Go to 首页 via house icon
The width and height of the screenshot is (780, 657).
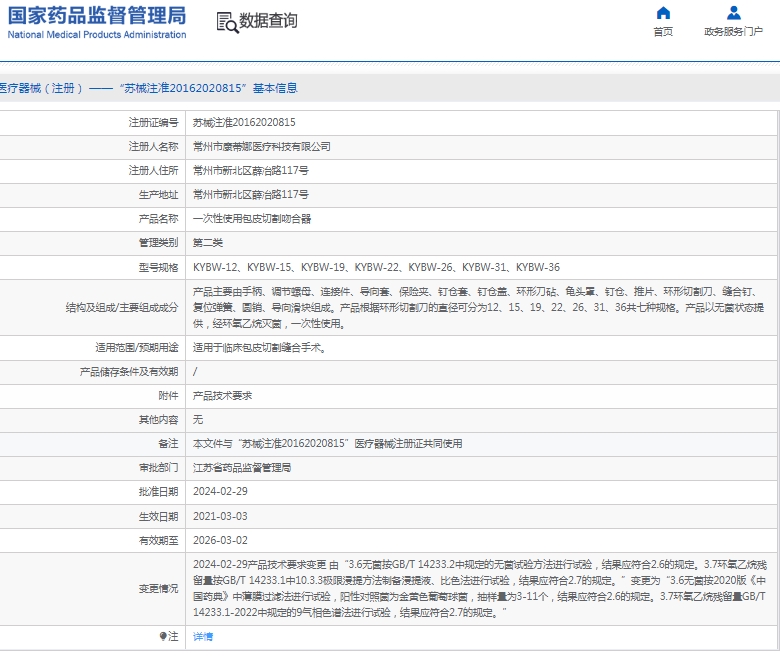663,12
